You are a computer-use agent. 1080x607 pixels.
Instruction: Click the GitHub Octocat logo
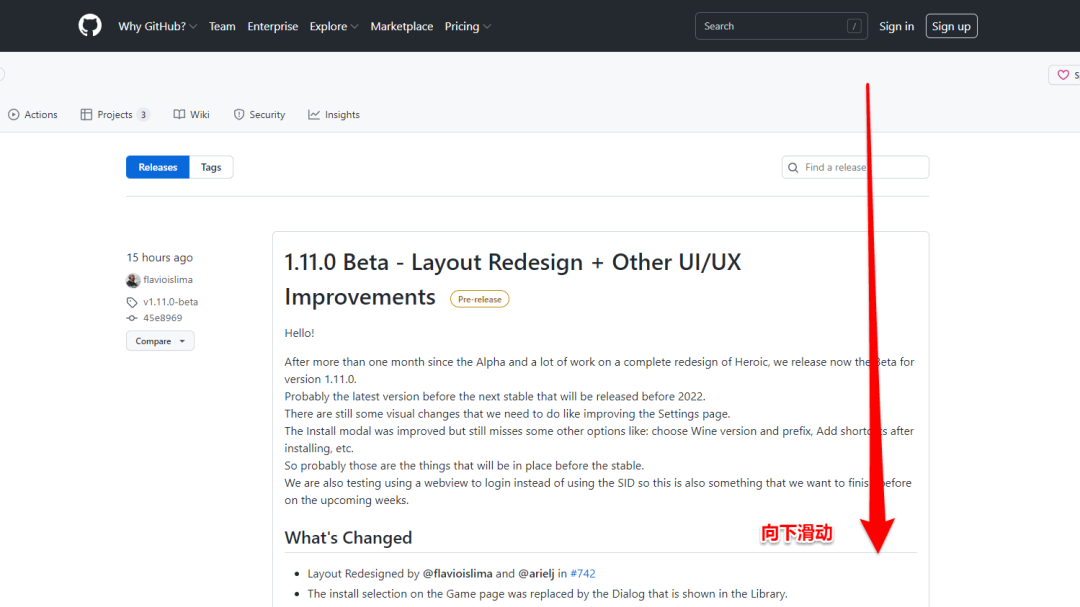pyautogui.click(x=90, y=26)
